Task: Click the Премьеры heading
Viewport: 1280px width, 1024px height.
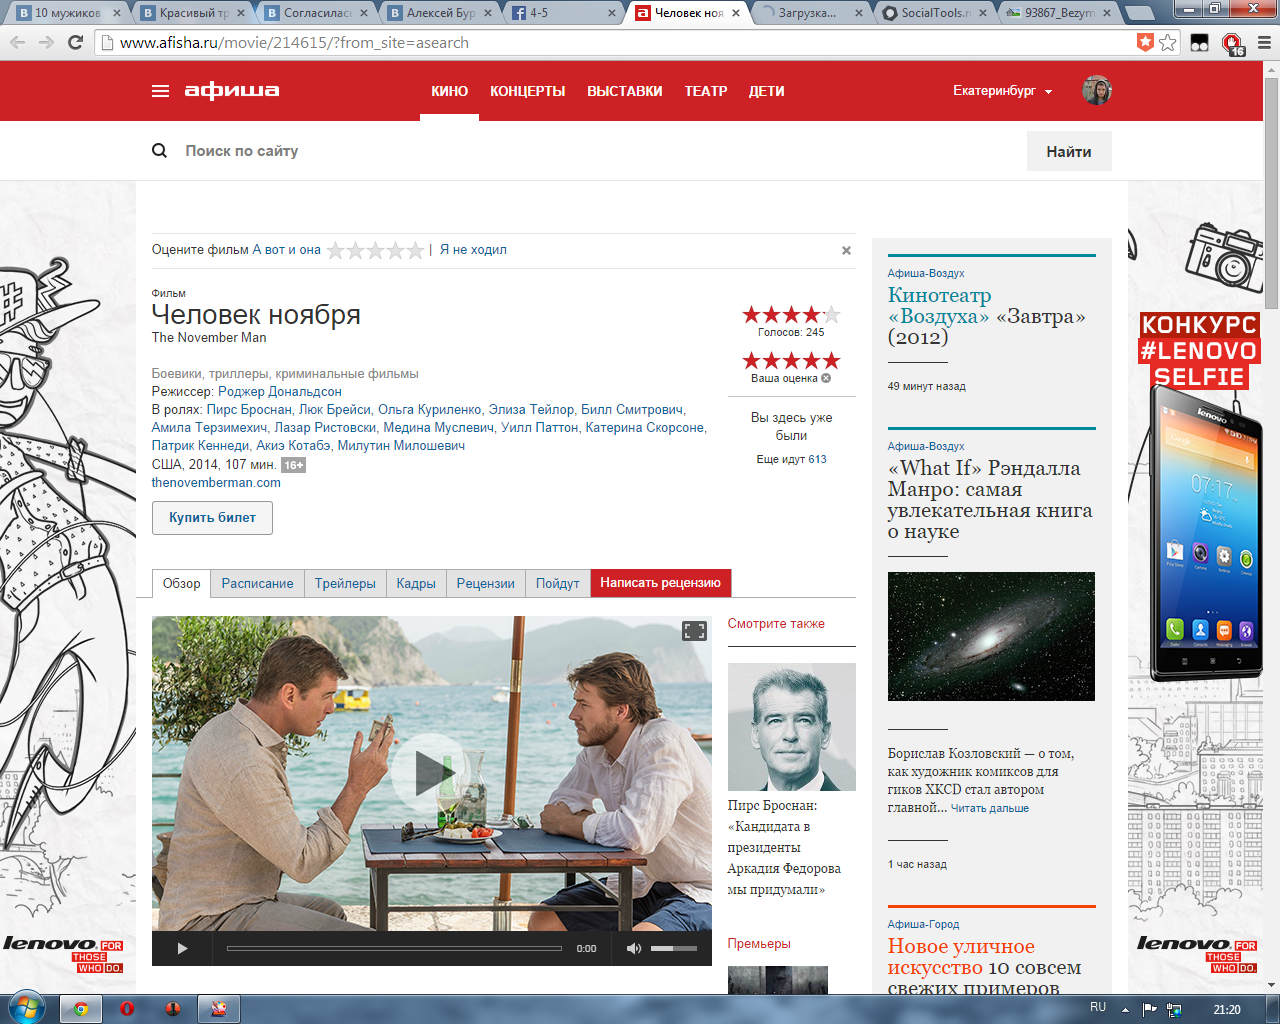Action: [759, 943]
